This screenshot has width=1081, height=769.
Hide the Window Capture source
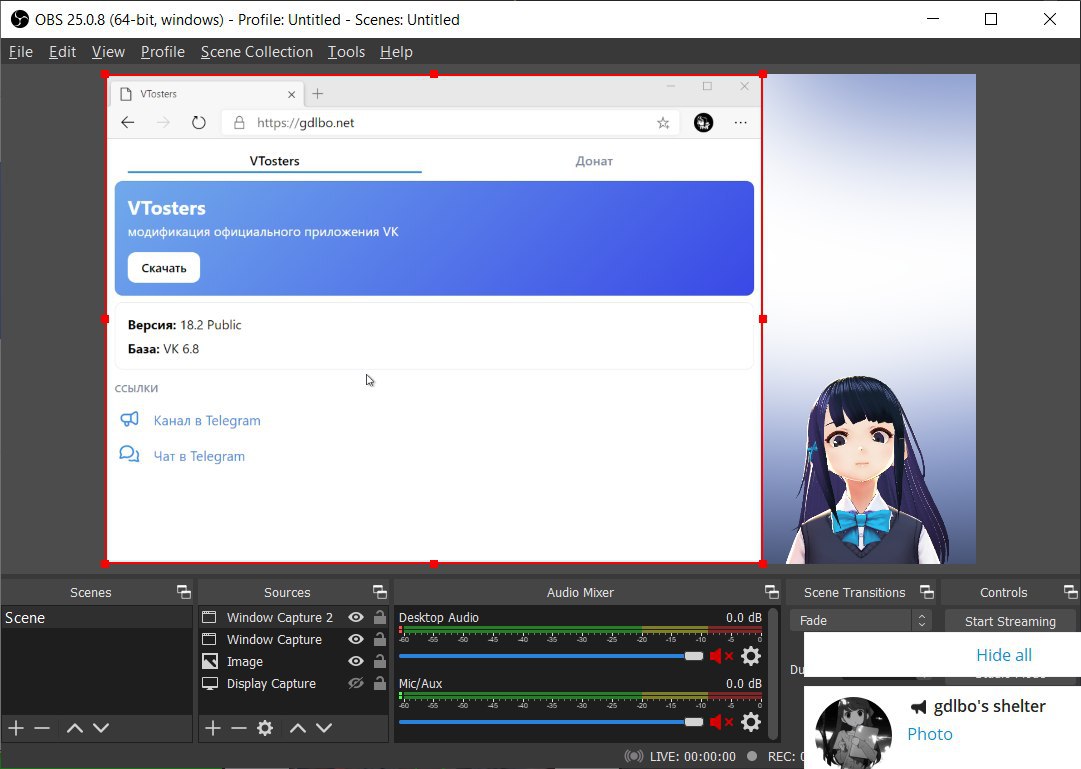356,639
